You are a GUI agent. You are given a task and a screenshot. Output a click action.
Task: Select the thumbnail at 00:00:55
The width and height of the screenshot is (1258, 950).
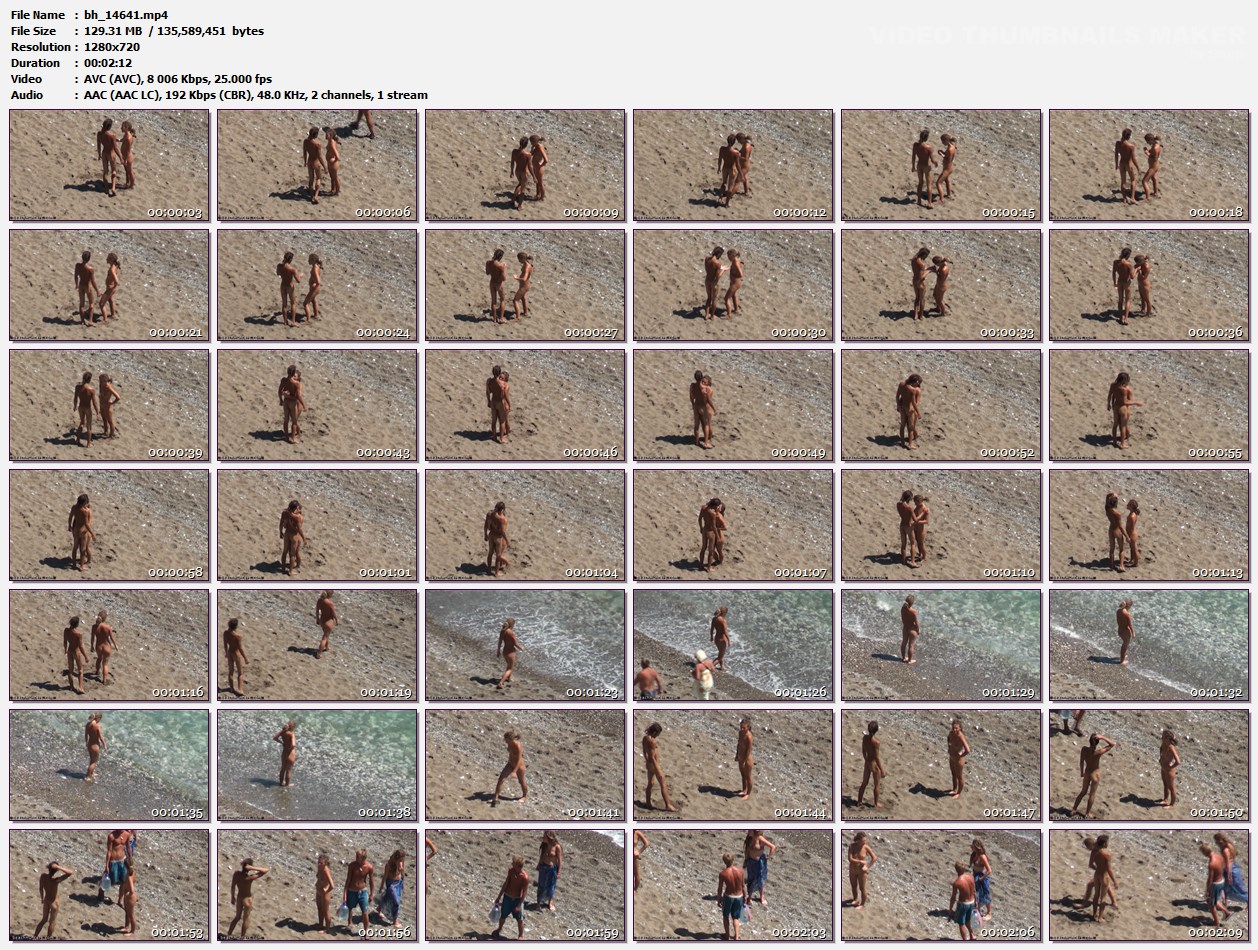click(x=1149, y=405)
